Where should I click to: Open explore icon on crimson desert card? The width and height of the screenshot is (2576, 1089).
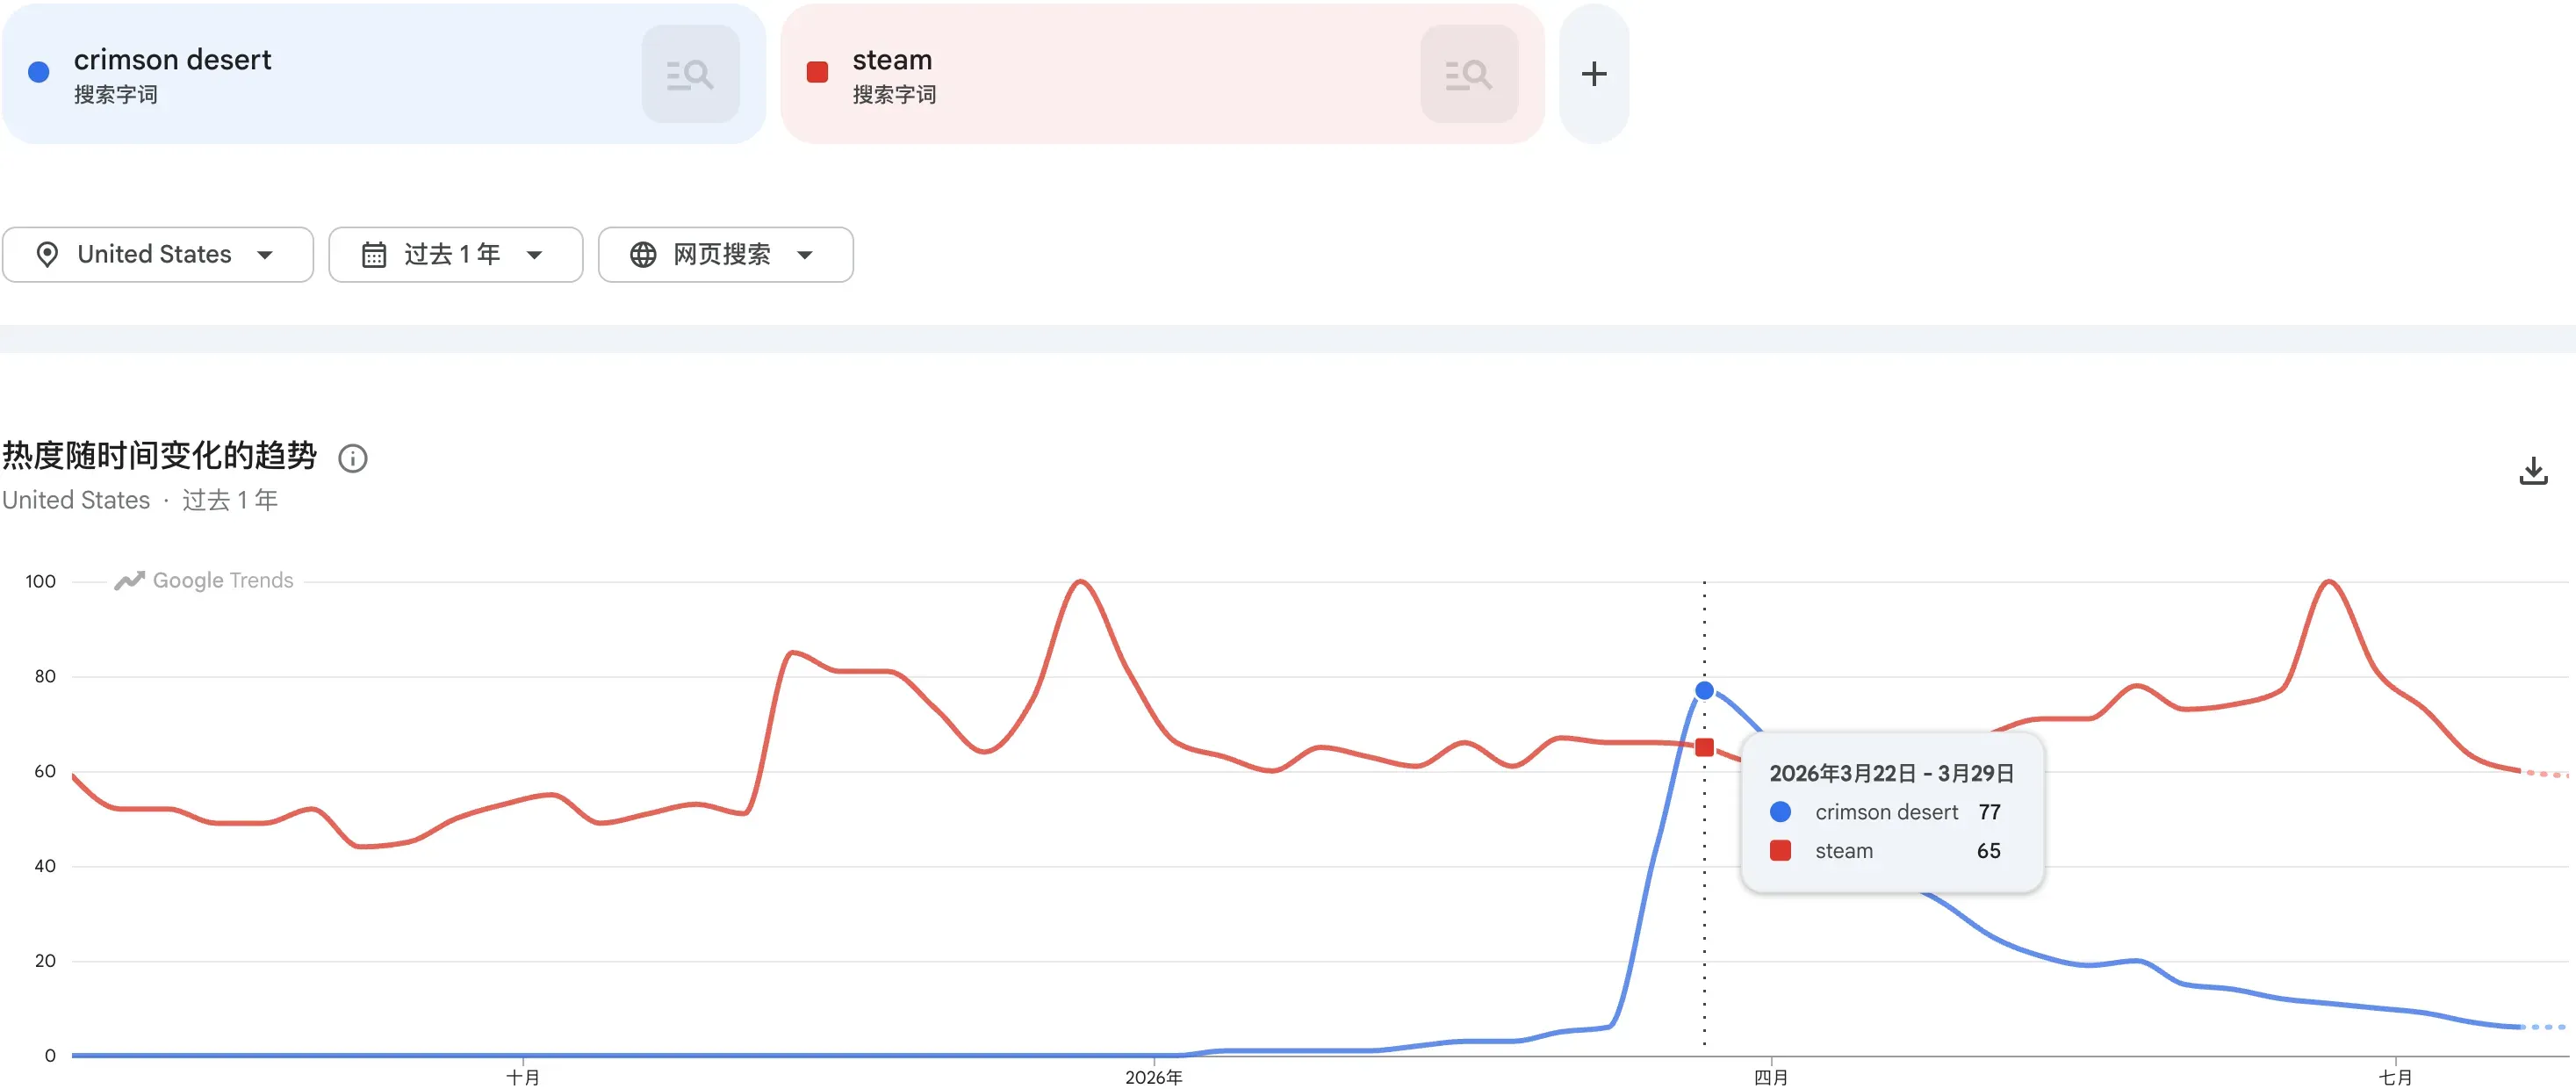click(x=690, y=74)
